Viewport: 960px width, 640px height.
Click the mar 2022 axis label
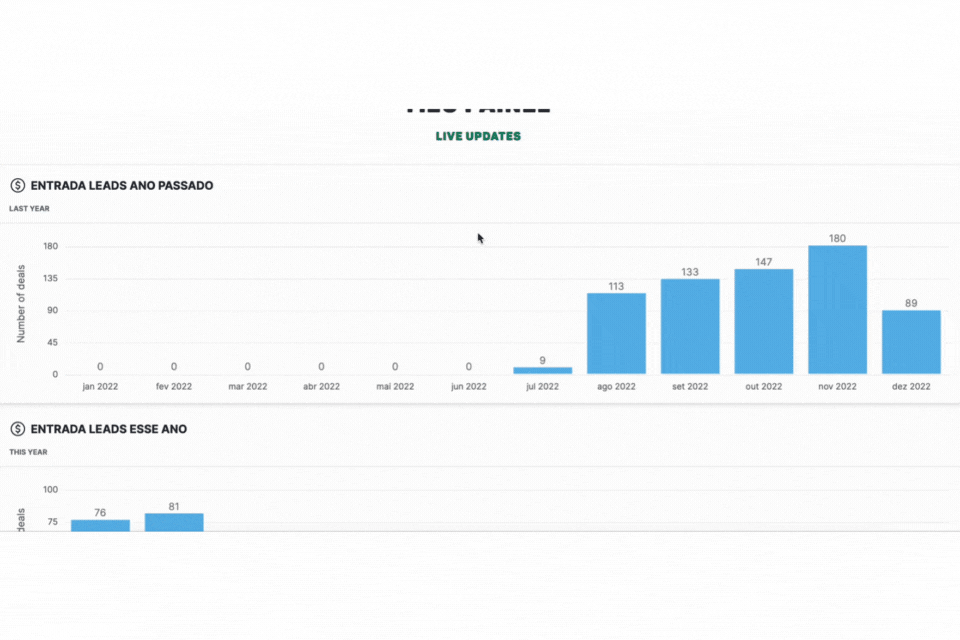click(x=247, y=386)
